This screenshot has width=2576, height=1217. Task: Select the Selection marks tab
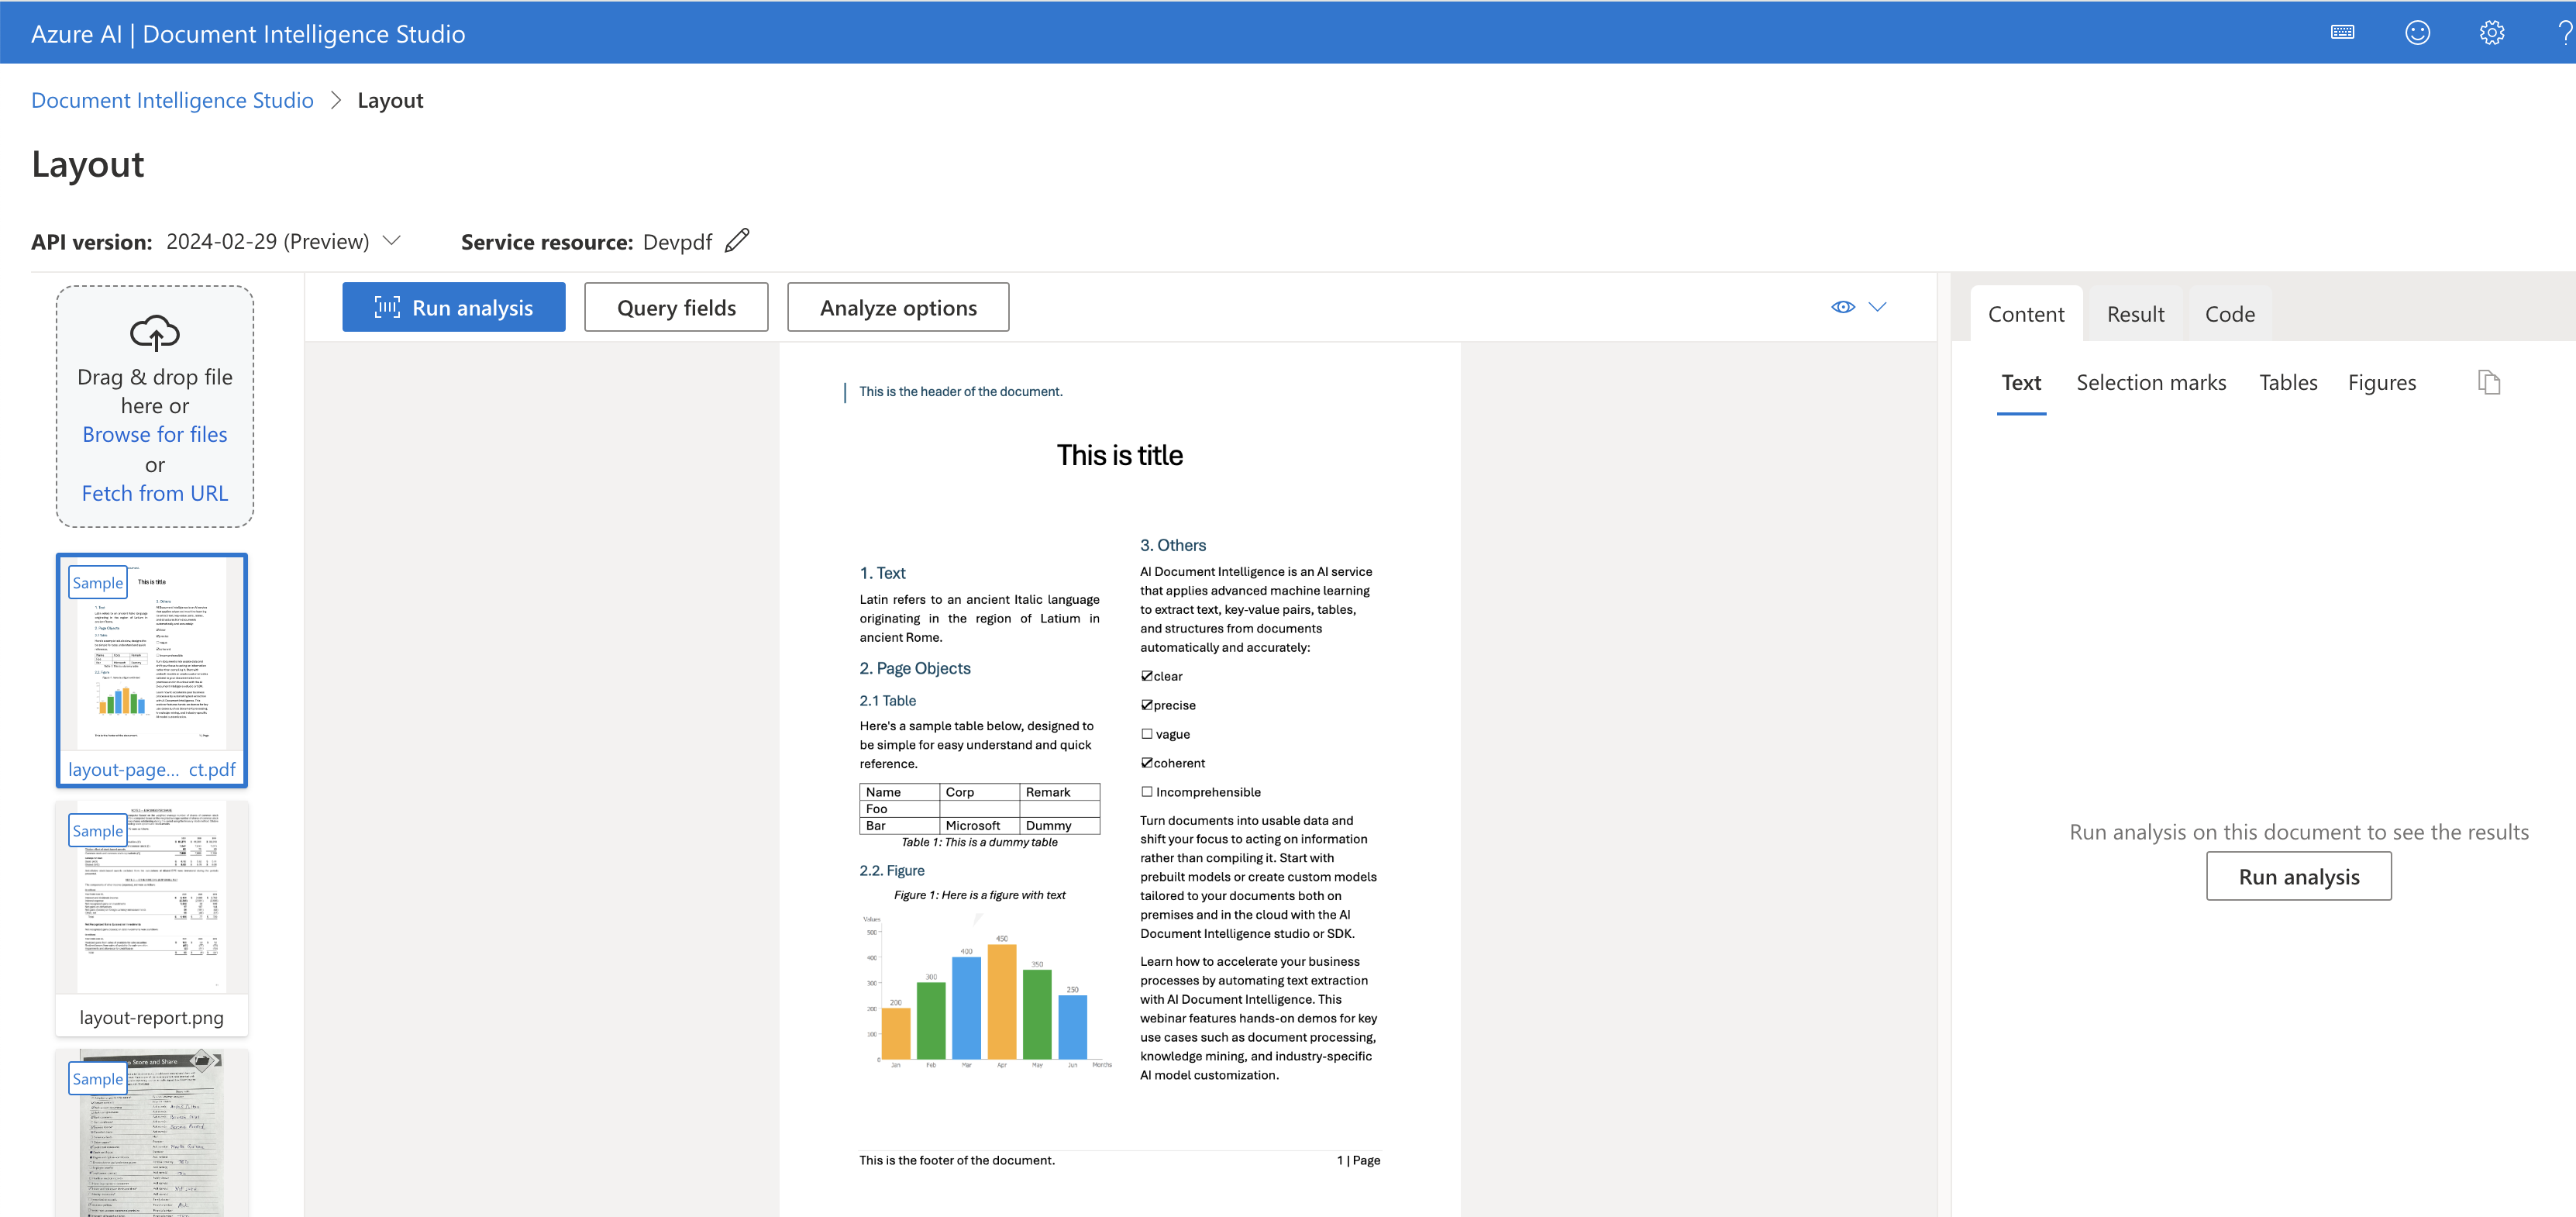tap(2151, 382)
